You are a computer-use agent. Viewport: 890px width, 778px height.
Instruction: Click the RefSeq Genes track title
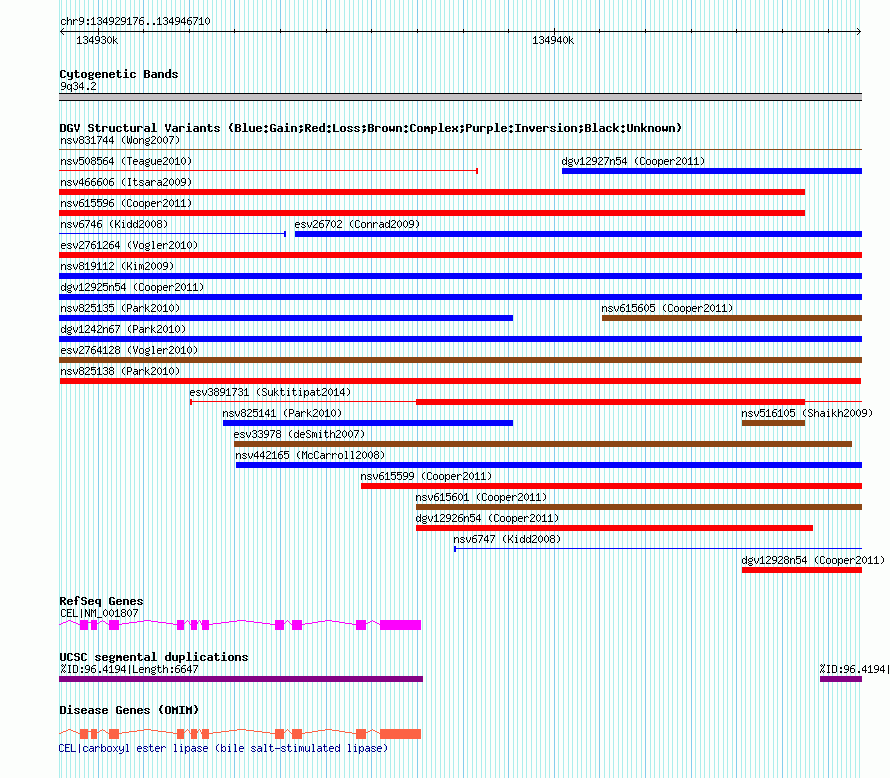point(101,601)
